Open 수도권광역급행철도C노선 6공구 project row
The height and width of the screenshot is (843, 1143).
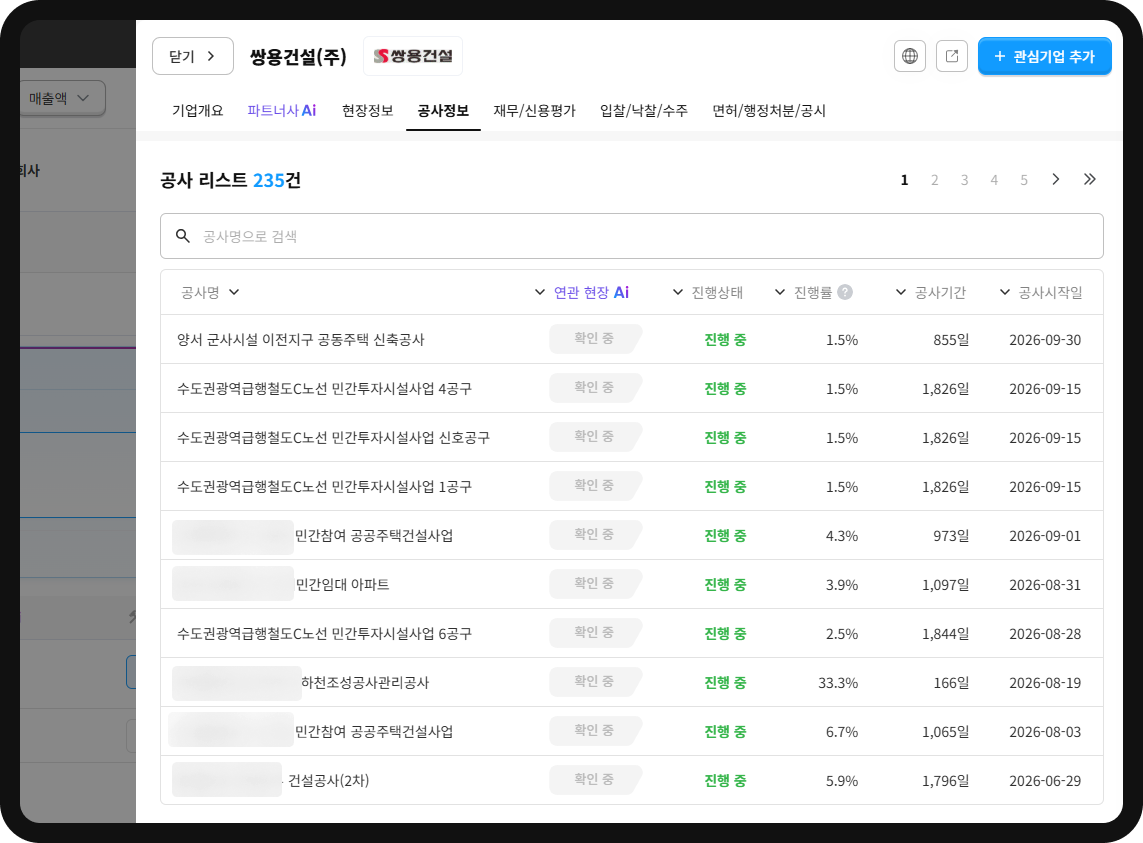click(x=631, y=633)
